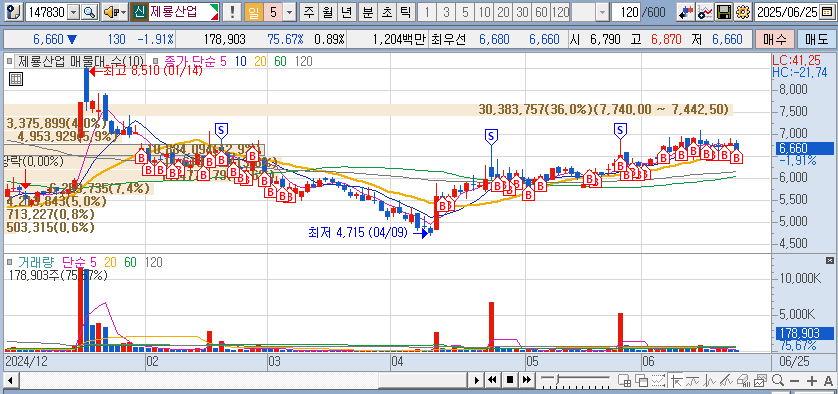Select the 20 interval button
The image size is (838, 394).
pyautogui.click(x=503, y=11)
